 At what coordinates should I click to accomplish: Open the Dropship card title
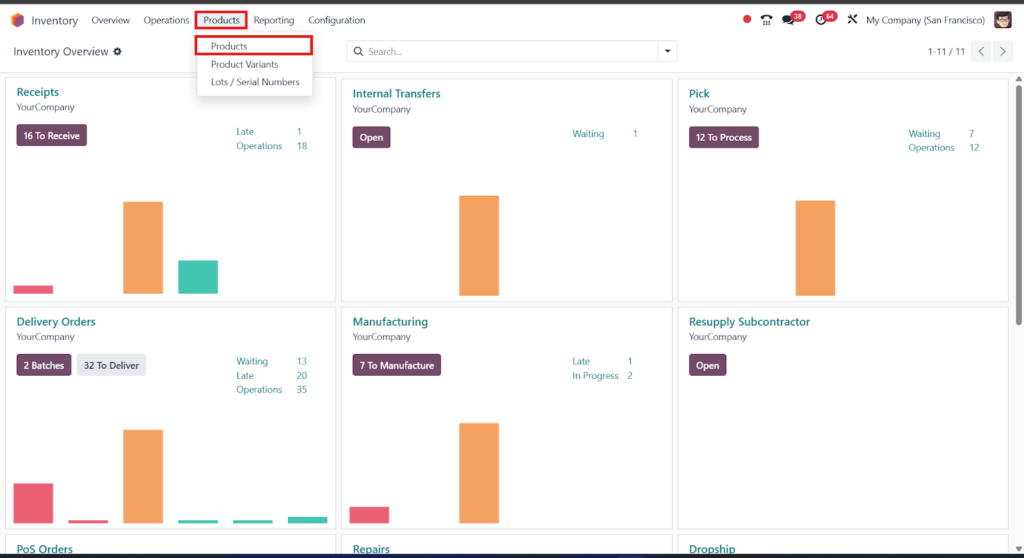point(712,549)
